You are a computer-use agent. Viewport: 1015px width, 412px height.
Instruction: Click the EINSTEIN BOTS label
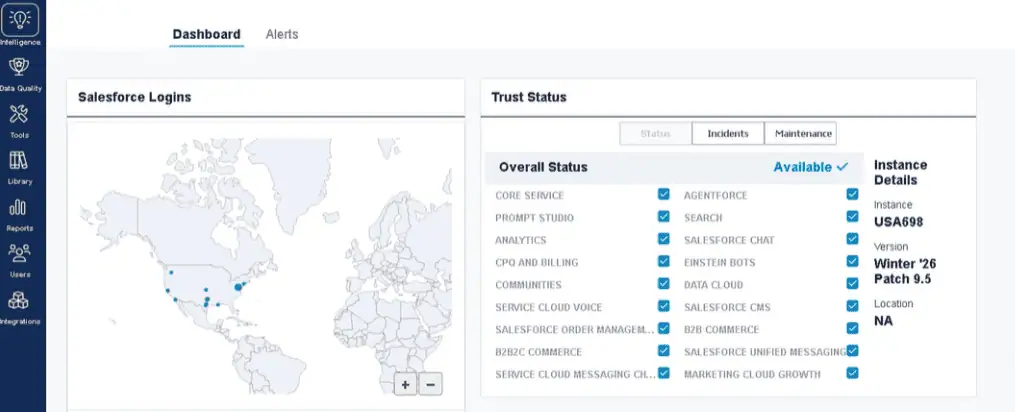[720, 263]
